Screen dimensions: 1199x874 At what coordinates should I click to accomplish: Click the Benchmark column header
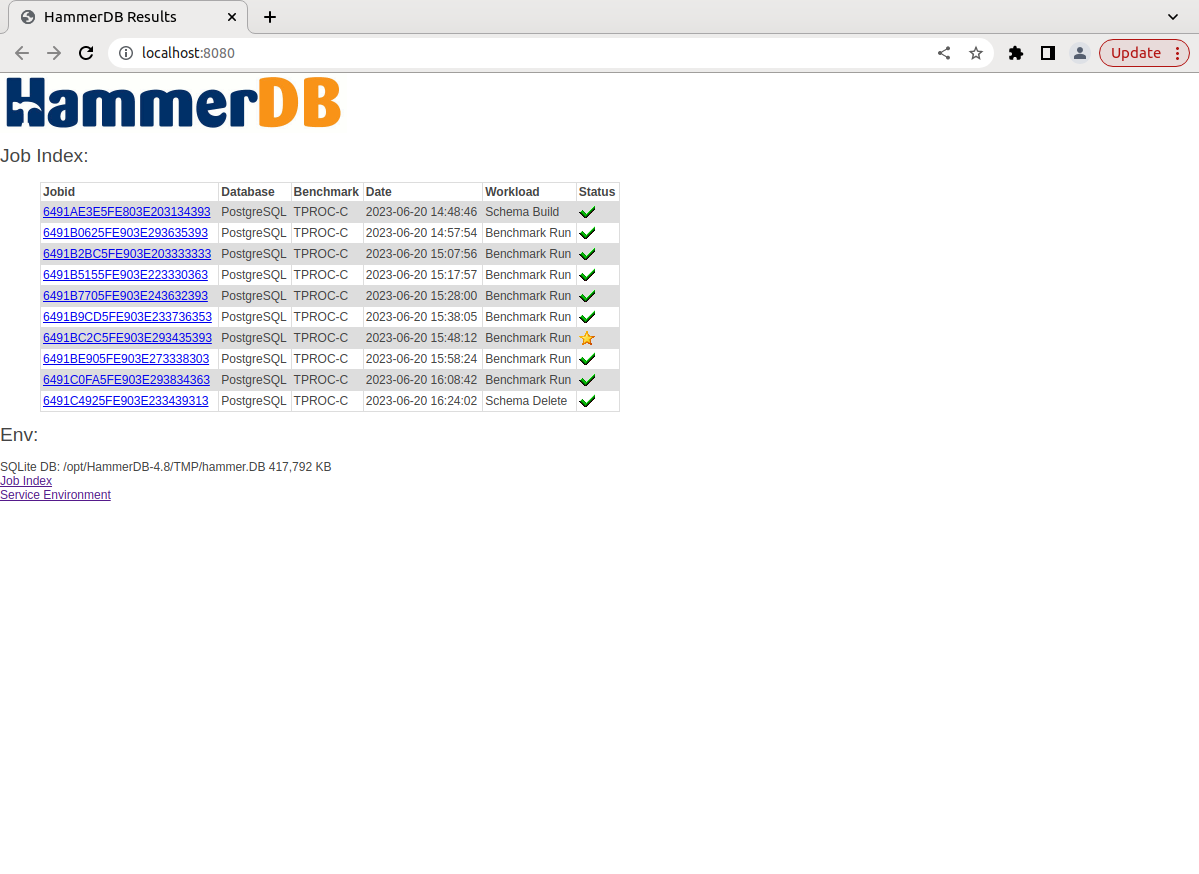tap(326, 192)
